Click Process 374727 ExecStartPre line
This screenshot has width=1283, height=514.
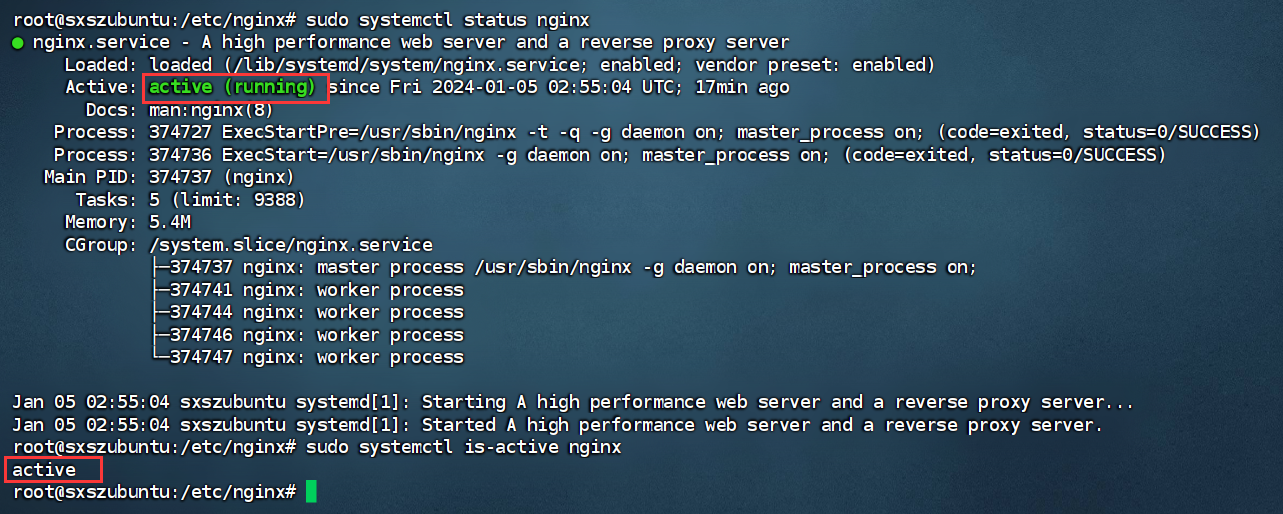(x=655, y=133)
